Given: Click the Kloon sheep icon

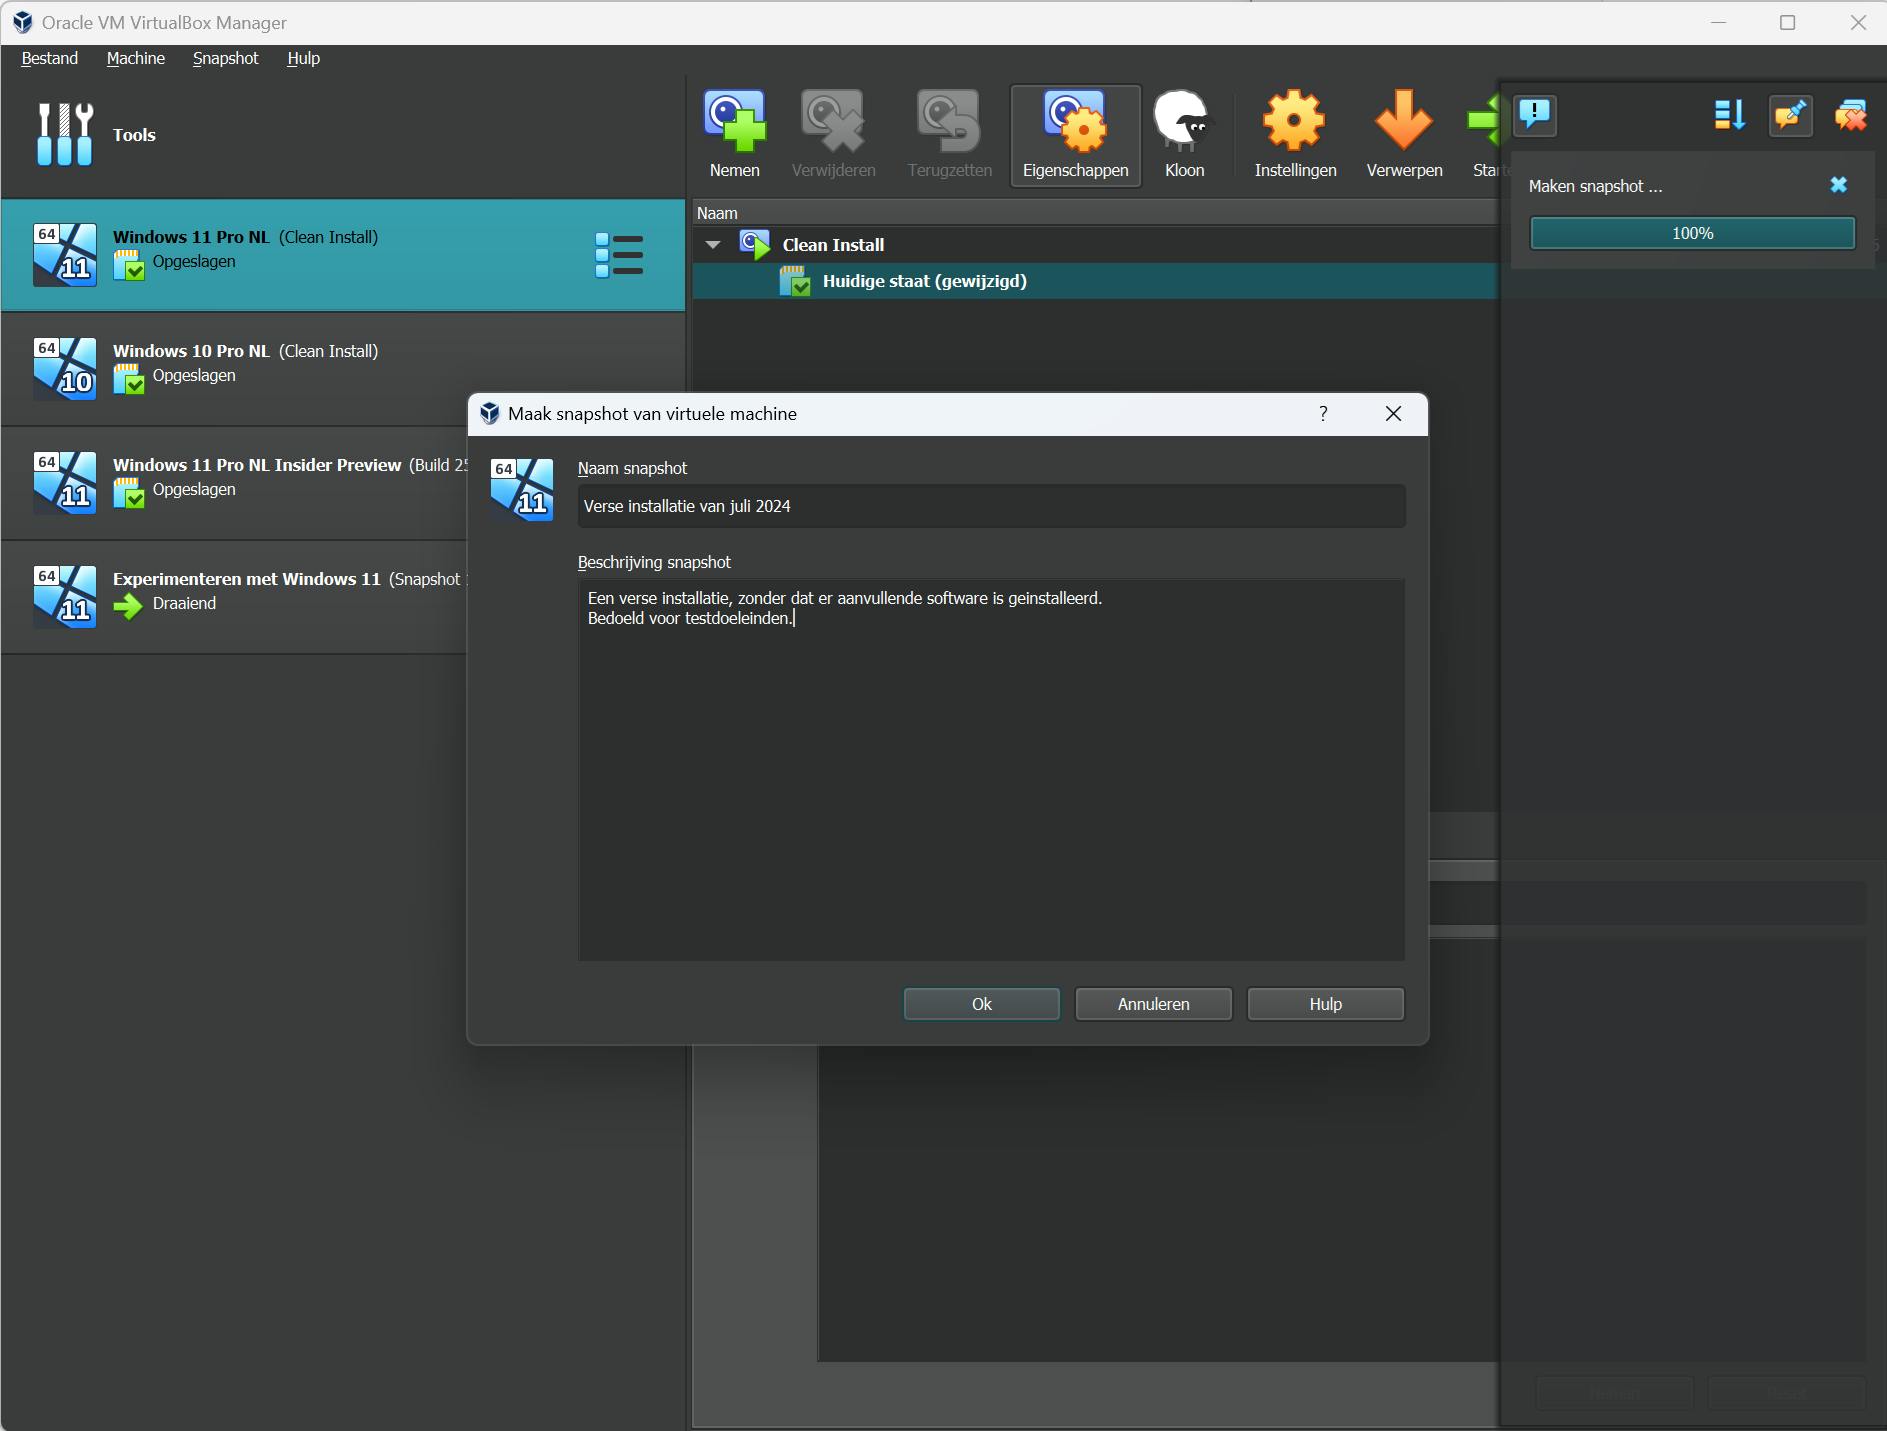Looking at the screenshot, I should [1184, 122].
